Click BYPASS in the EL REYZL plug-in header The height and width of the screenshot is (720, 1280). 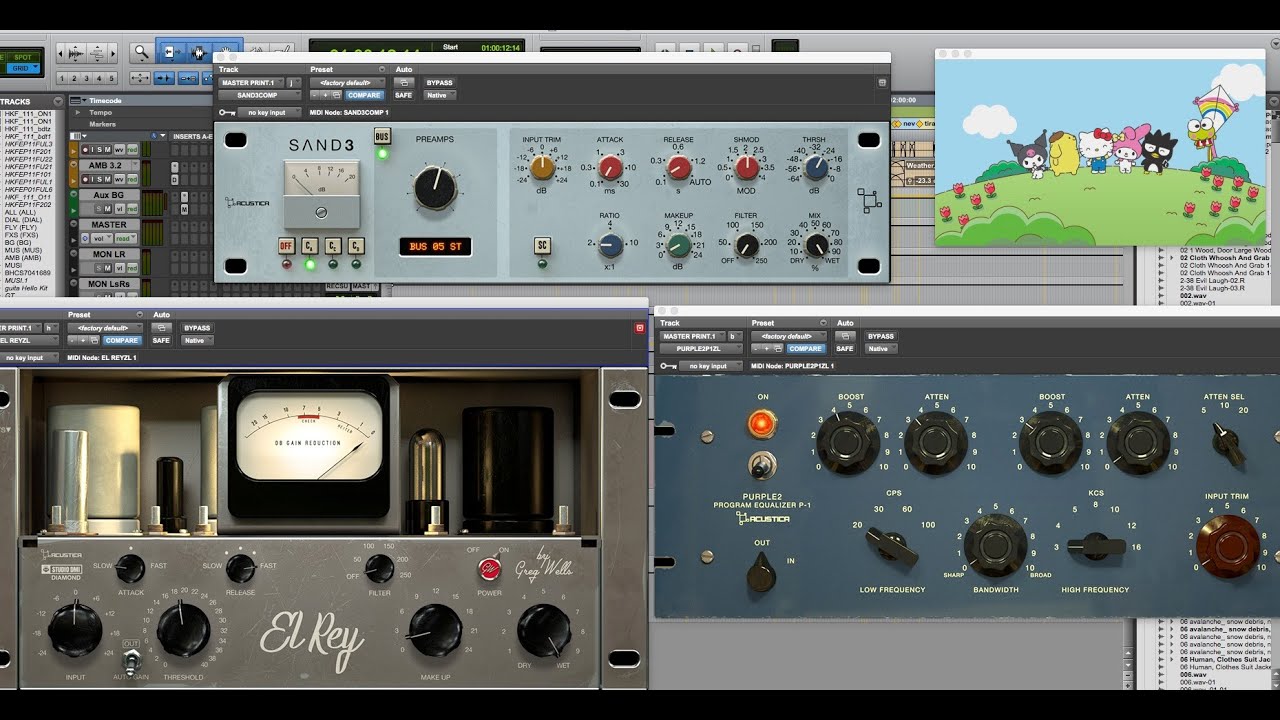197,328
